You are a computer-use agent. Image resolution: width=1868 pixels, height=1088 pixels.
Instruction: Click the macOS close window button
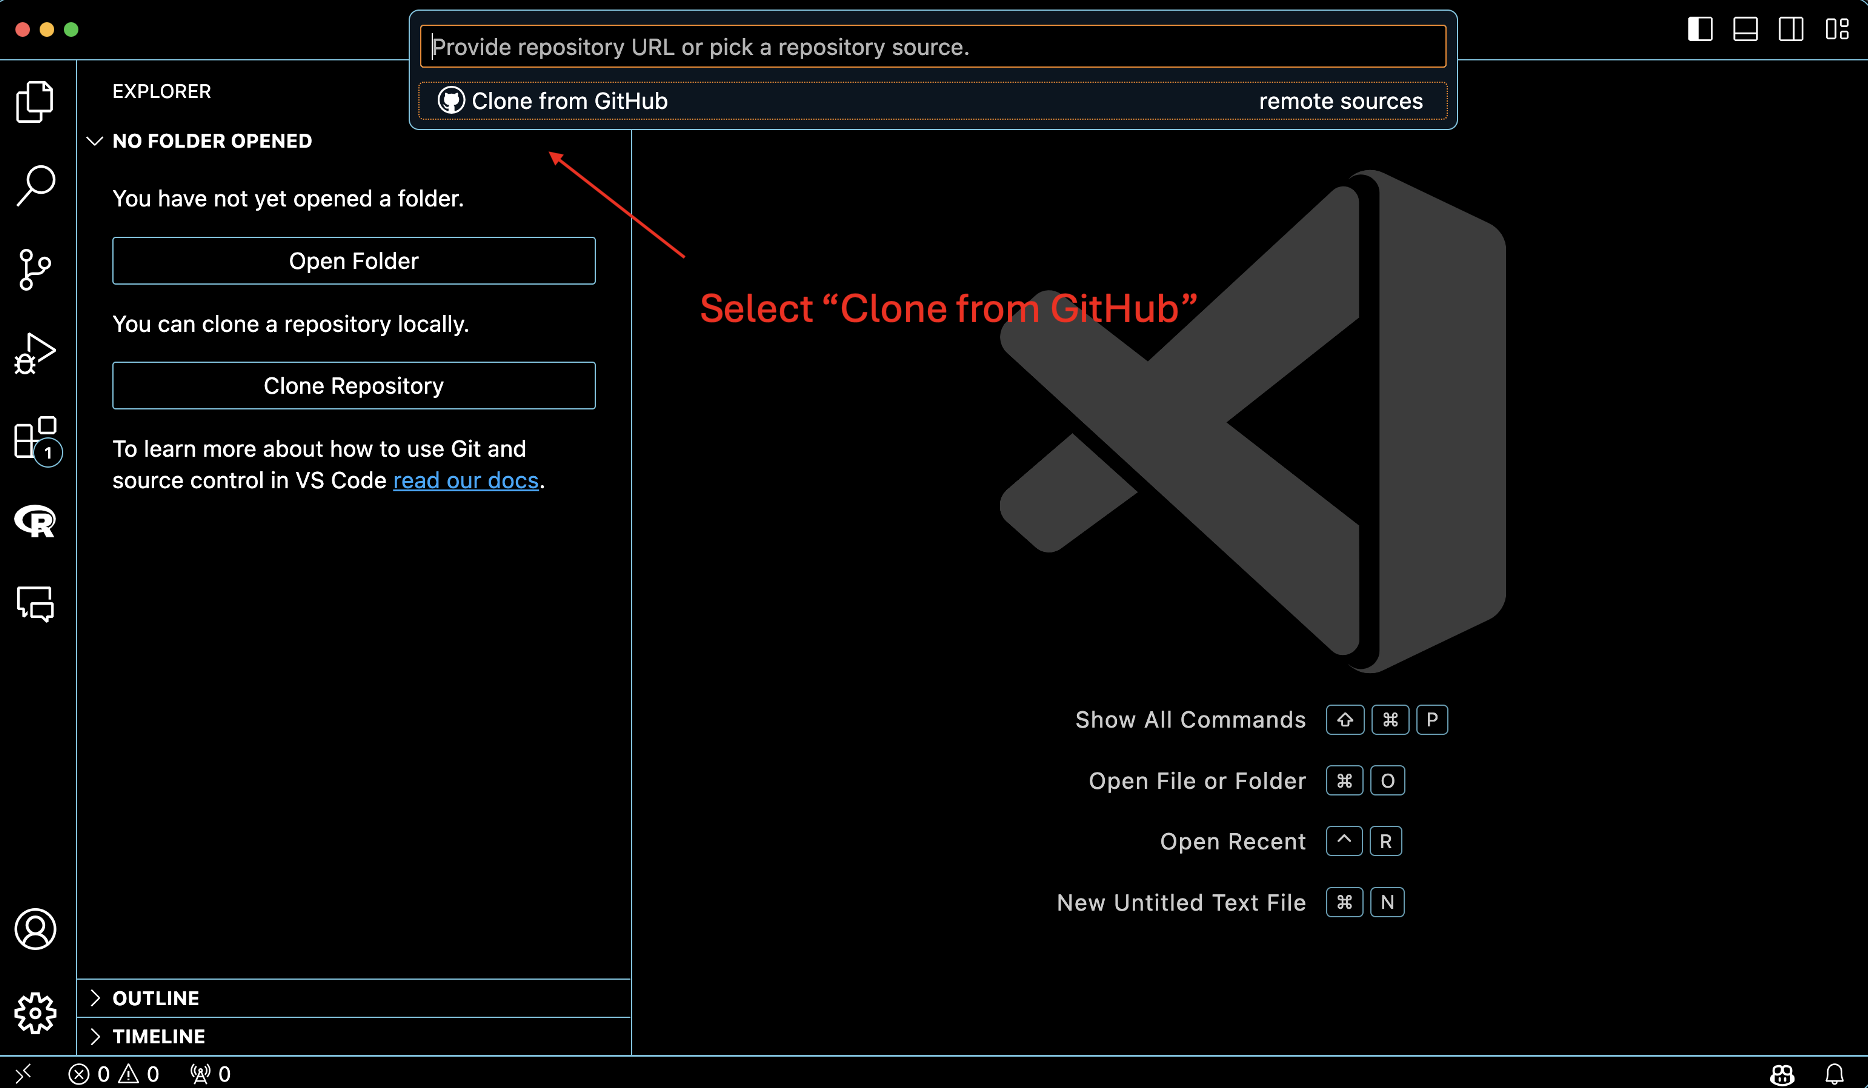22,29
